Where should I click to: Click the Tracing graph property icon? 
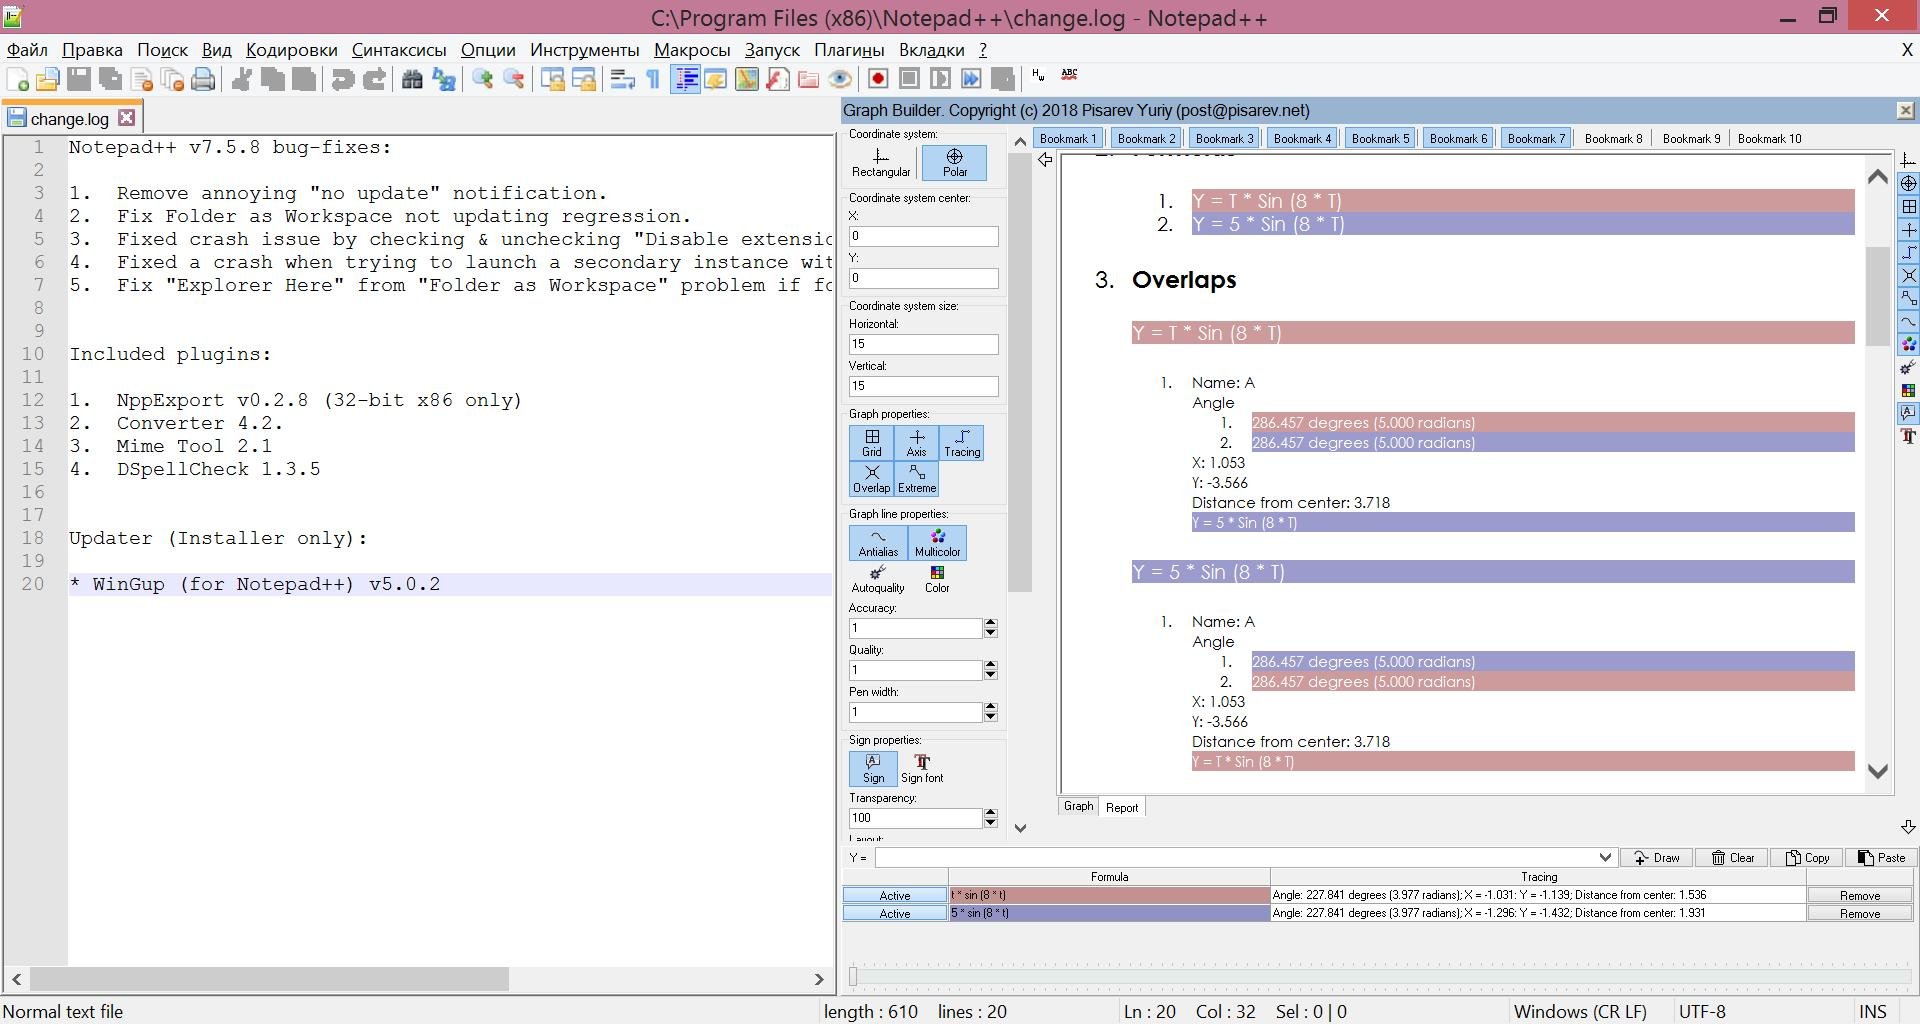click(x=961, y=442)
